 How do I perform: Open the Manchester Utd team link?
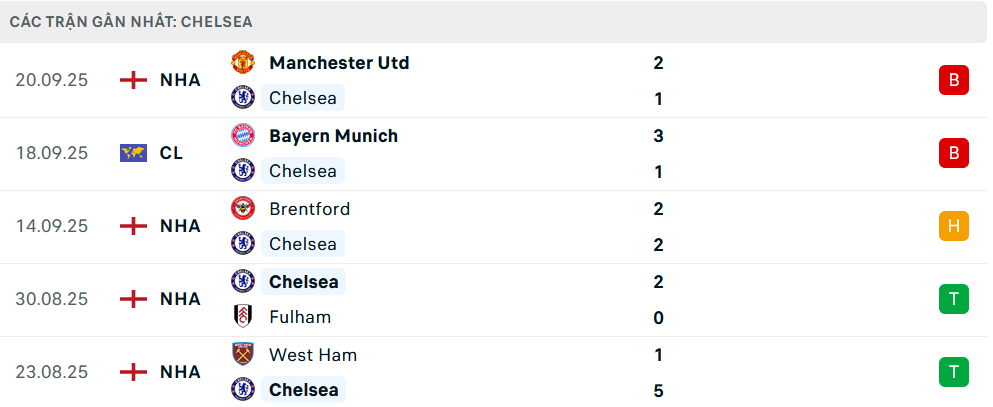pyautogui.click(x=339, y=63)
